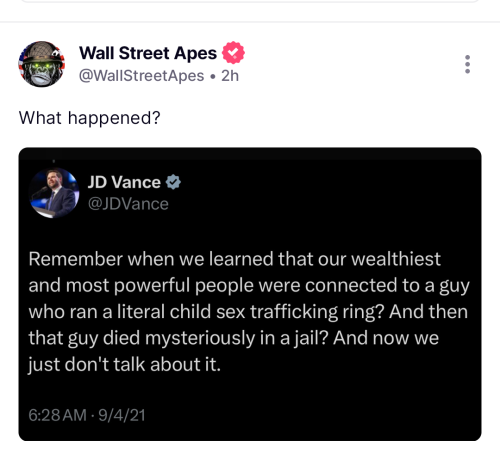Click the @WallStreetApes handle
500x459 pixels.
(x=141, y=76)
